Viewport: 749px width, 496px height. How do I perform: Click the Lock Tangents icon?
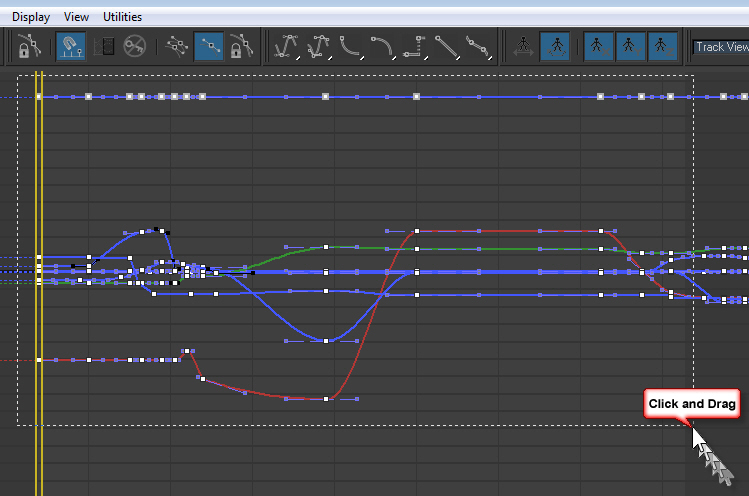241,46
